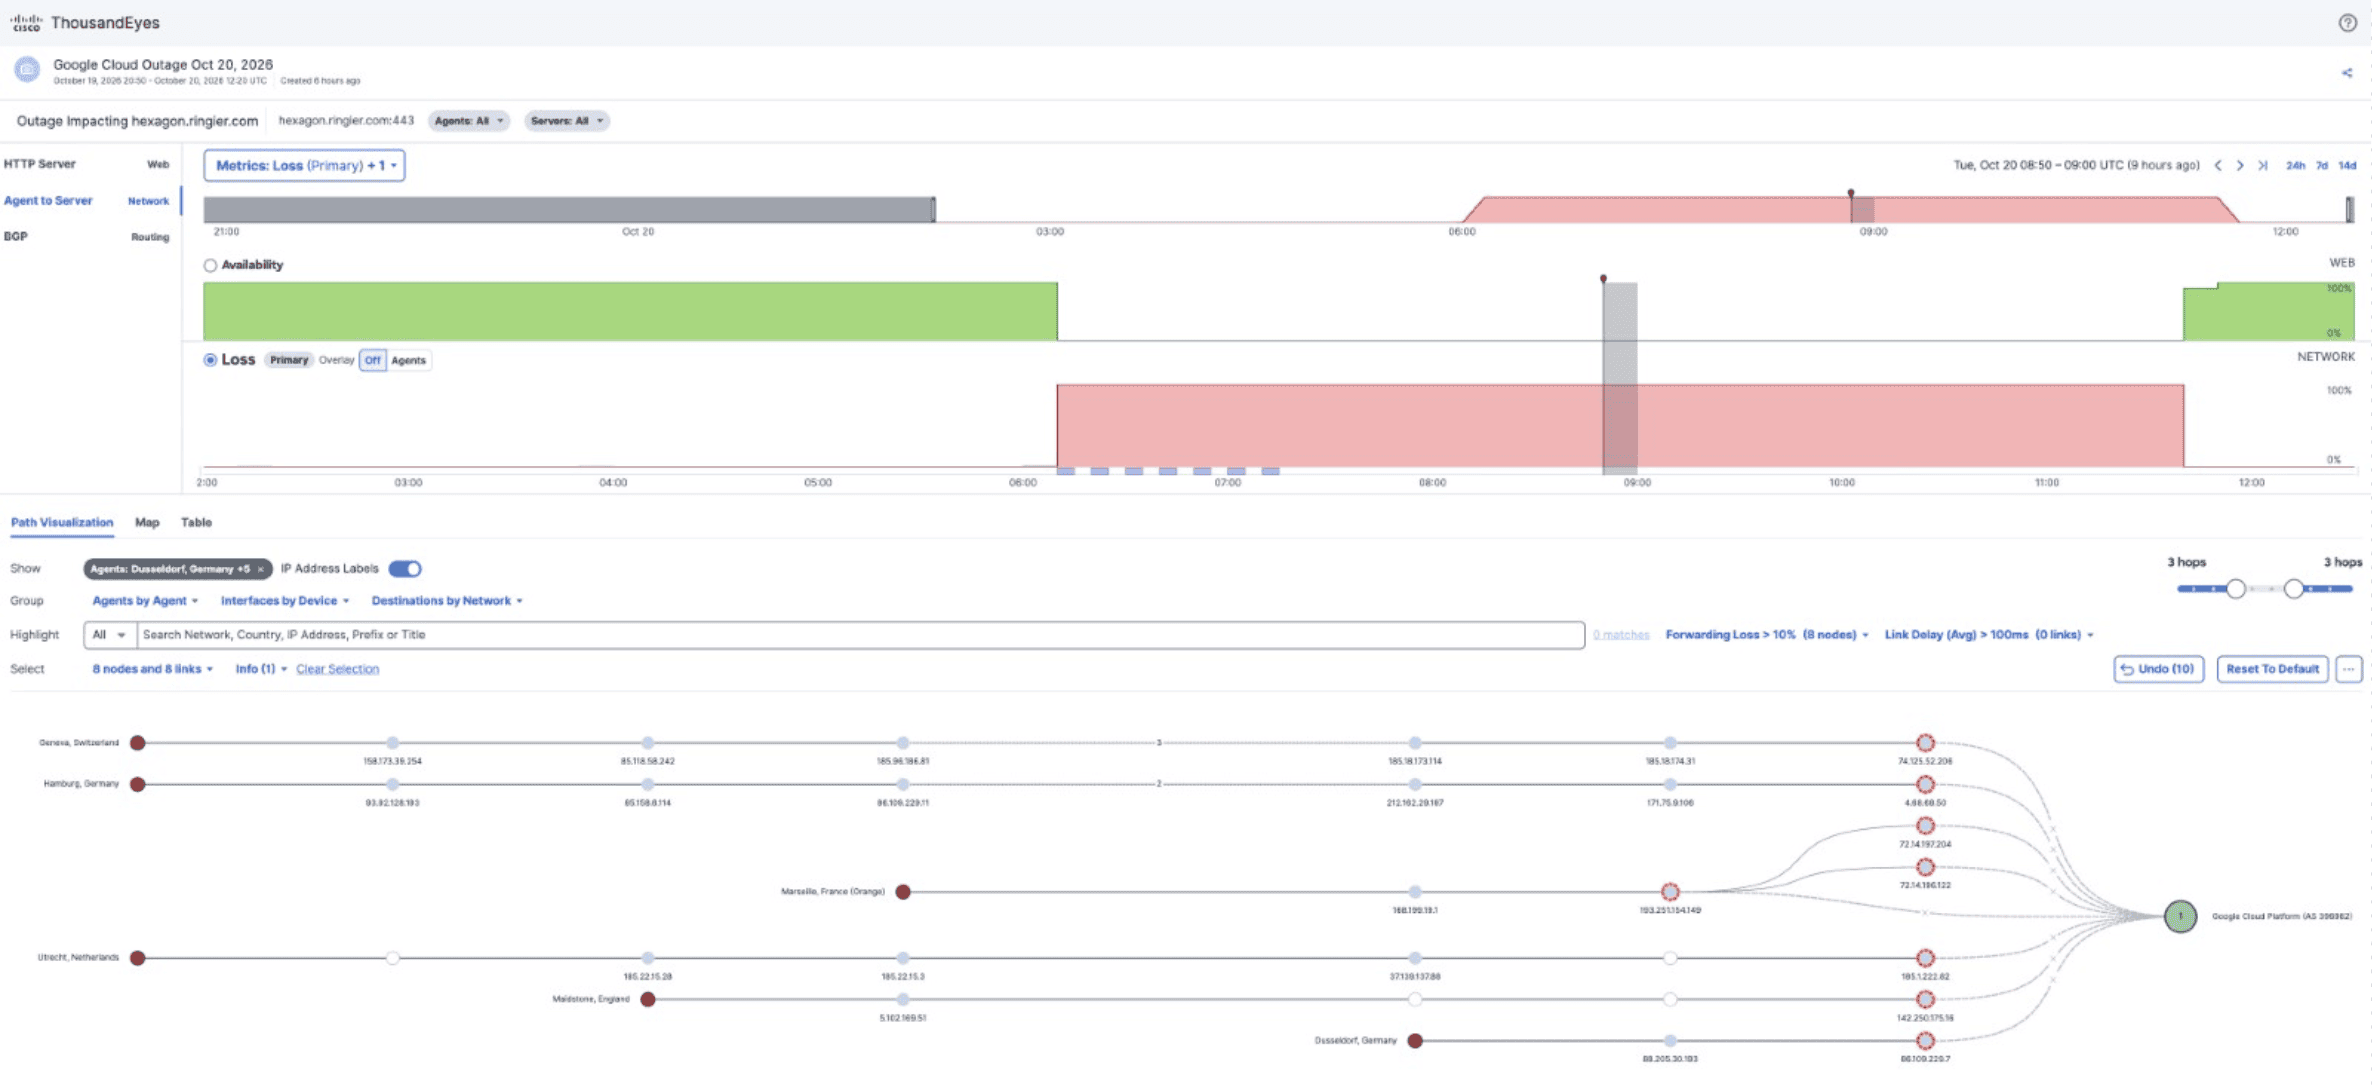Set time range to 24h

click(x=2295, y=166)
